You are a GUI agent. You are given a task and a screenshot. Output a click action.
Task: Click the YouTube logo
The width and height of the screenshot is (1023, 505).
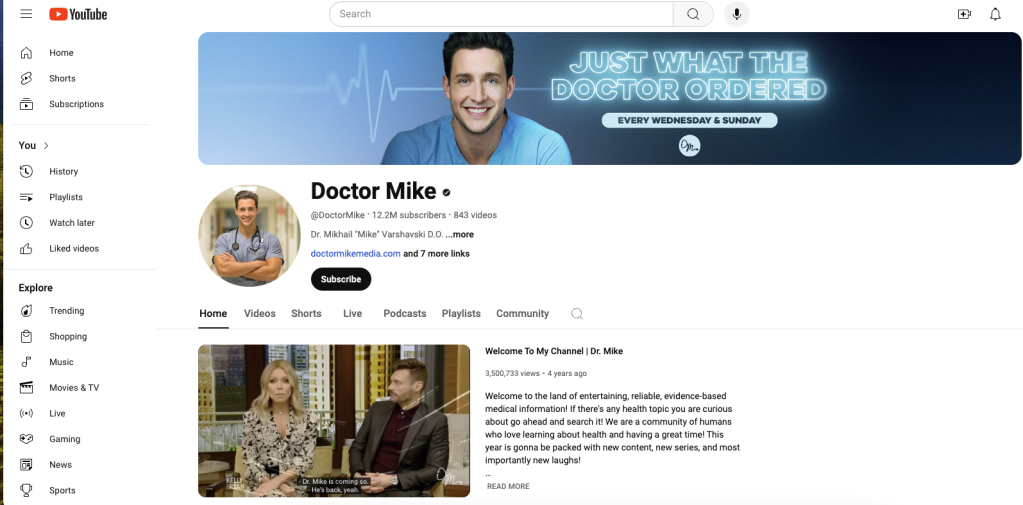[x=78, y=14]
